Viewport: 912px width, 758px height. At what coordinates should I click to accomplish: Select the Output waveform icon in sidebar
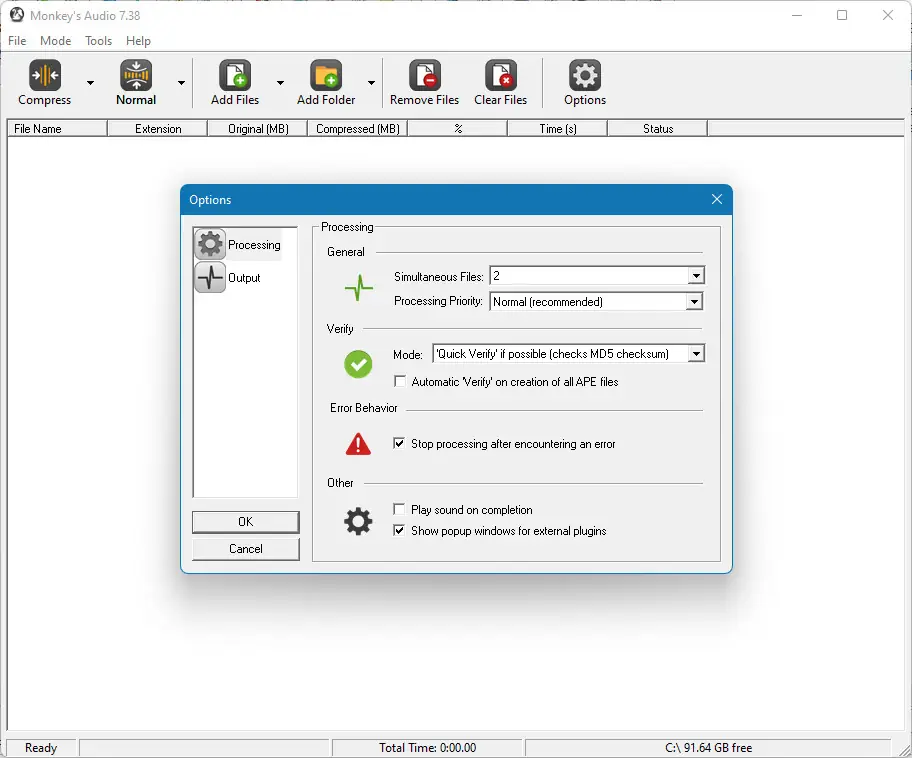[210, 277]
